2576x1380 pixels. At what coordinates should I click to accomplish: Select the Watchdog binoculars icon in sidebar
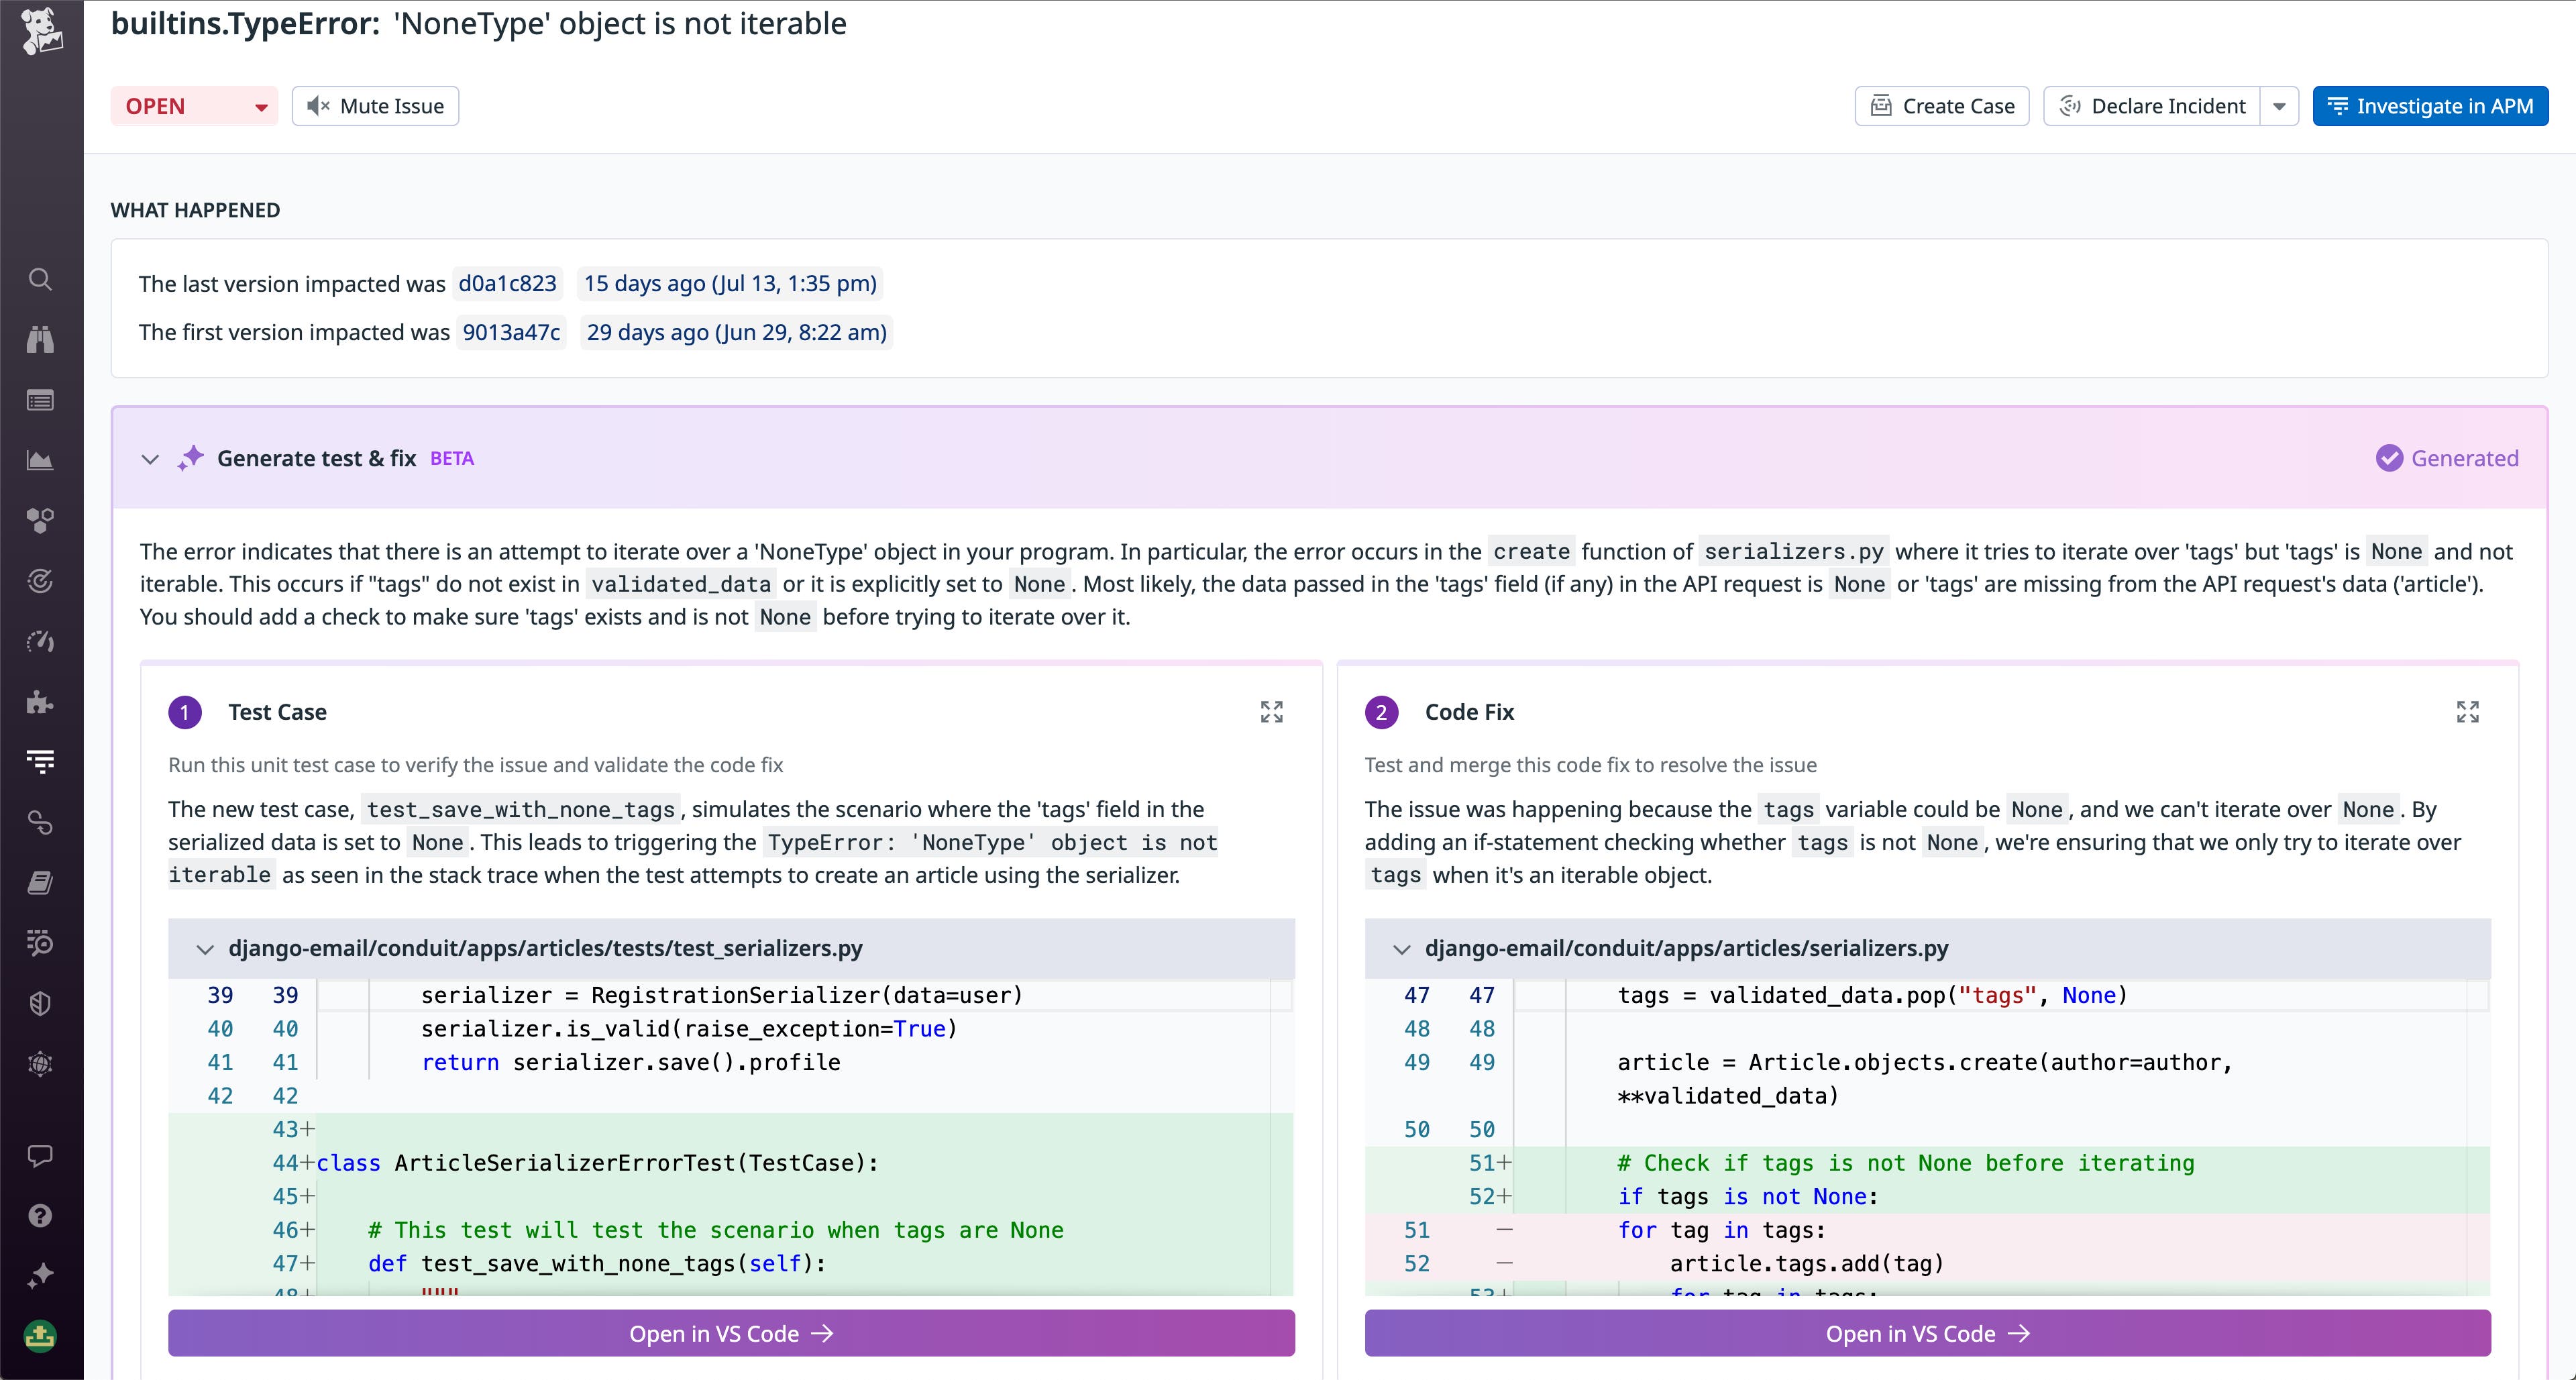pos(40,340)
